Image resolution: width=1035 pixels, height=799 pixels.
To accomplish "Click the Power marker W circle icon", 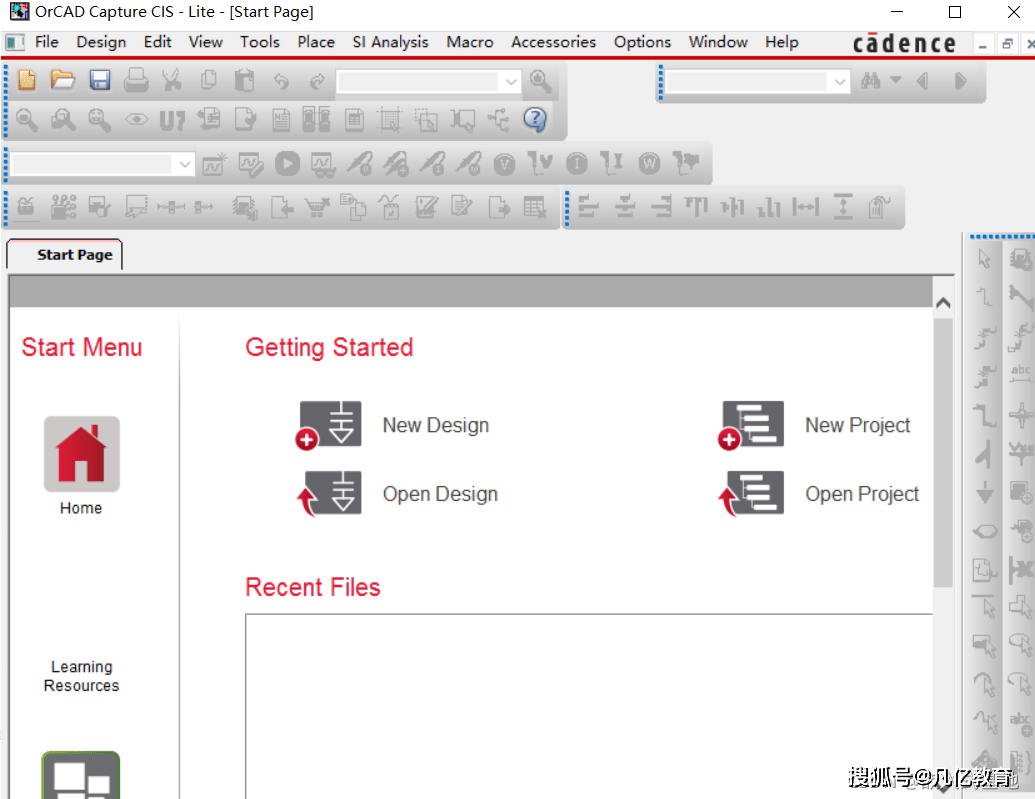I will coord(650,164).
